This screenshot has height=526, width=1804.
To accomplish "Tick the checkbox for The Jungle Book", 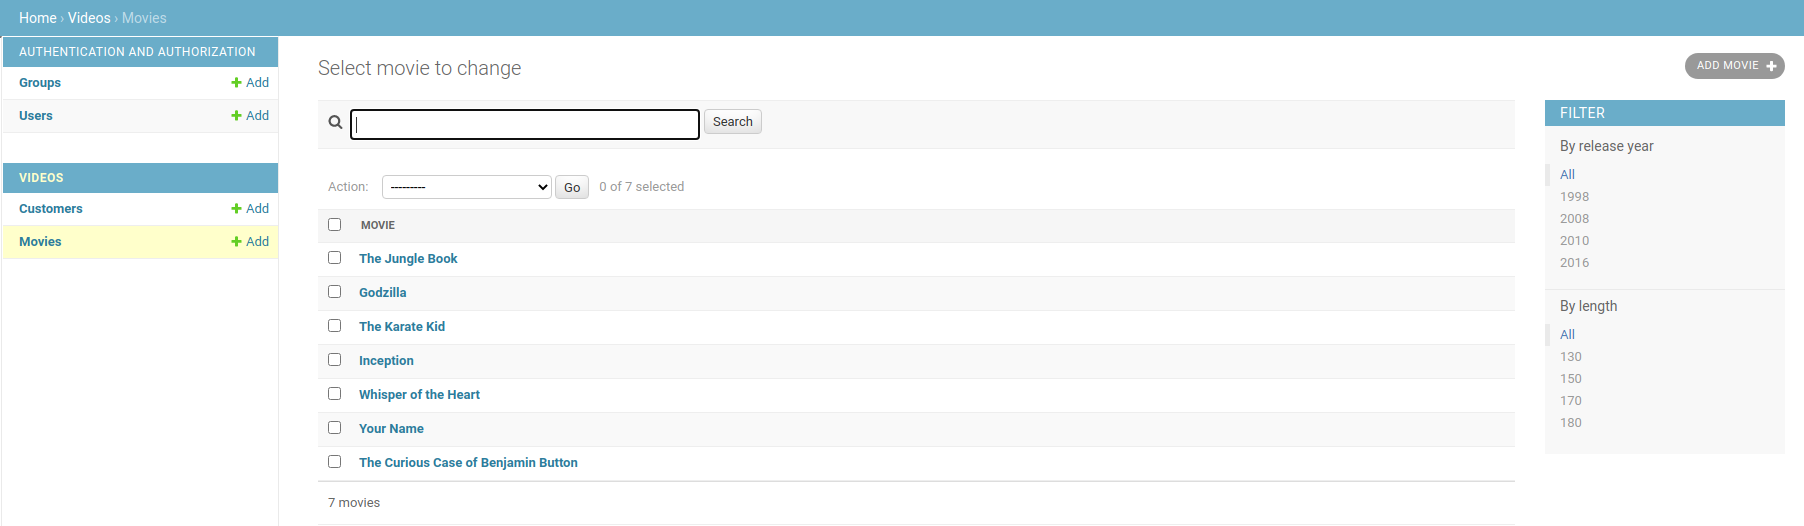I will [x=335, y=258].
